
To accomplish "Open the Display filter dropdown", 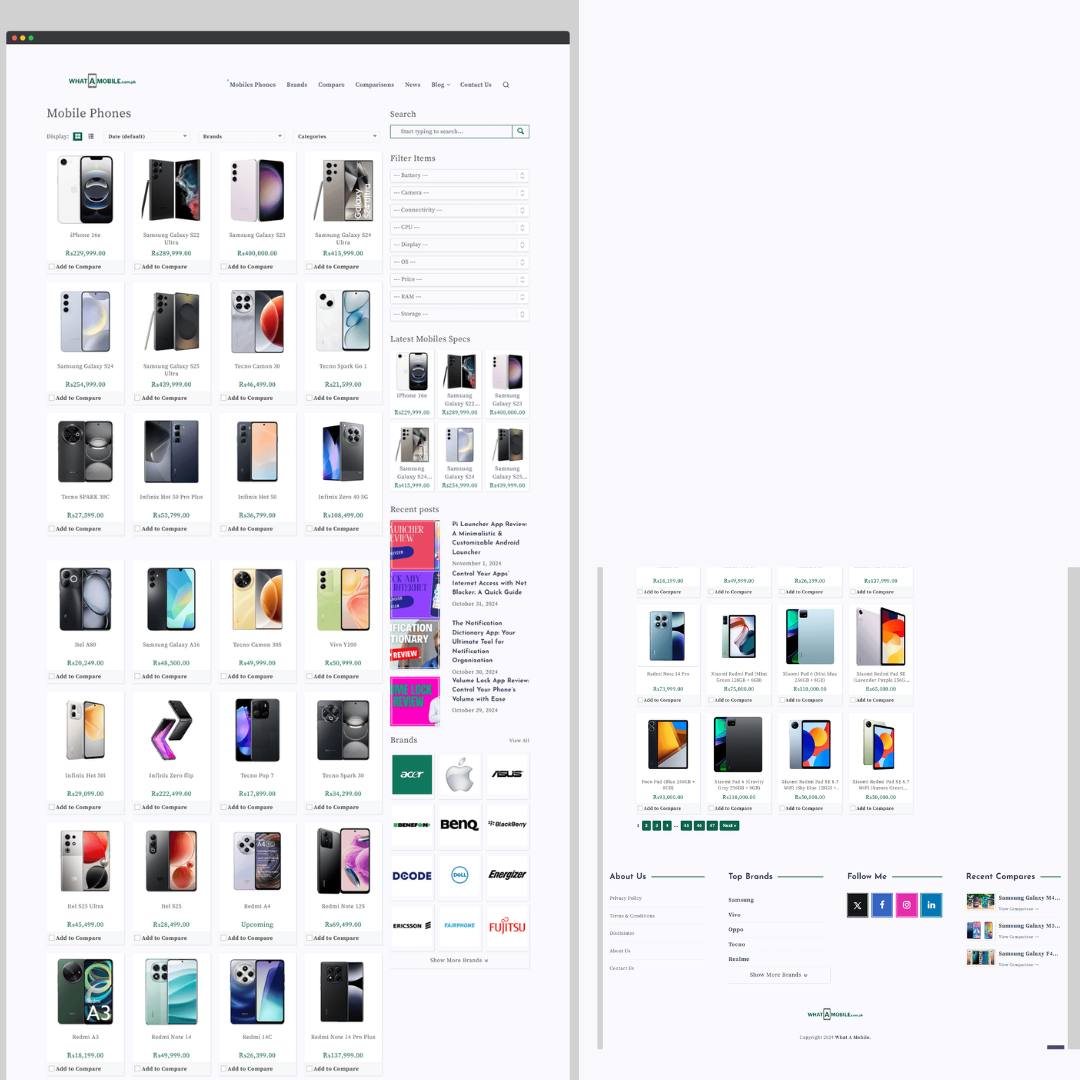I will (x=459, y=245).
